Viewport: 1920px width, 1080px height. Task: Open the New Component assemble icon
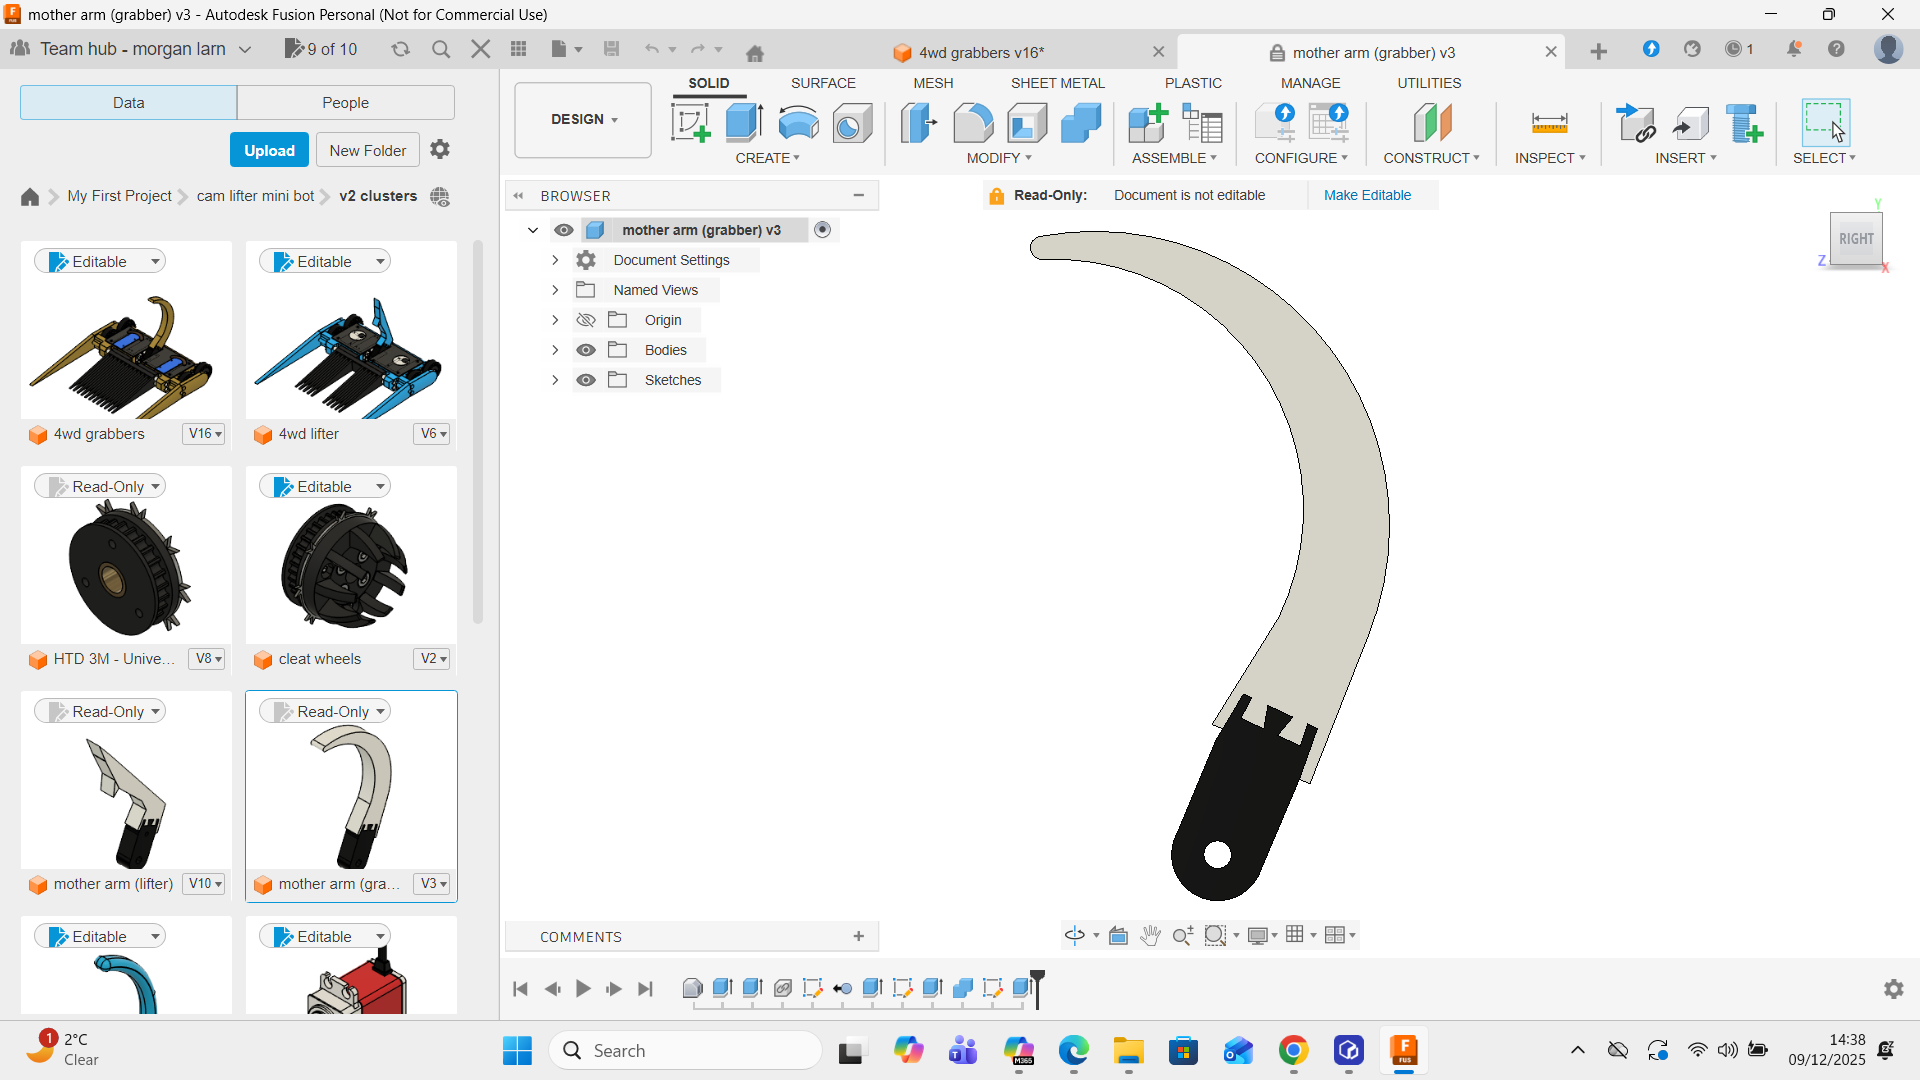pos(1147,123)
